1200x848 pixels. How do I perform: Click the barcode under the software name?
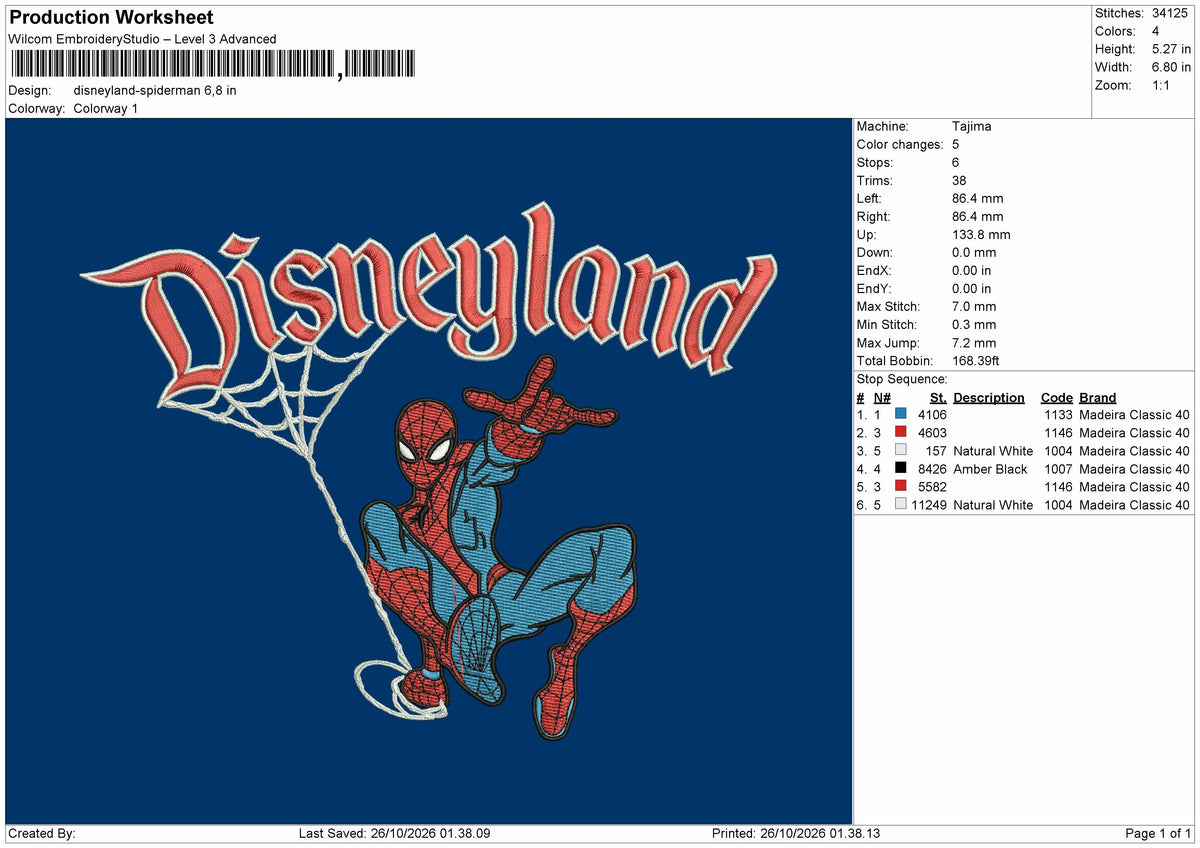[x=212, y=65]
